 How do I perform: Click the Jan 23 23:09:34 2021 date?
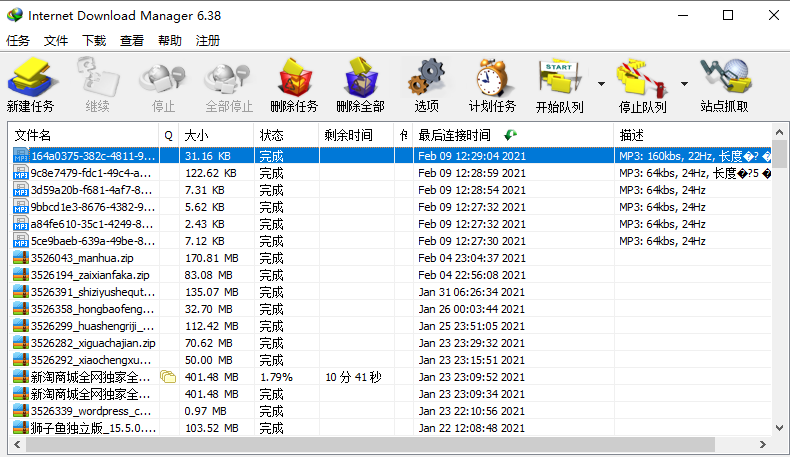click(x=472, y=394)
